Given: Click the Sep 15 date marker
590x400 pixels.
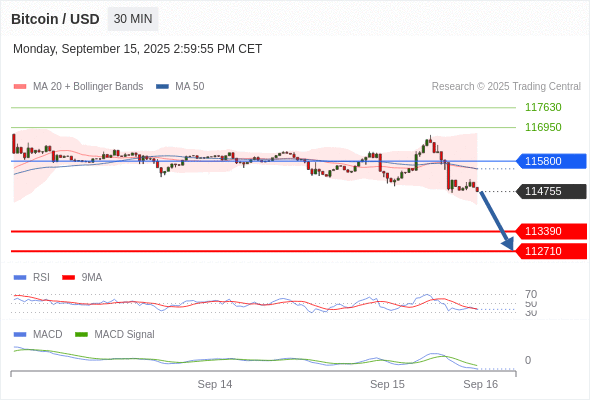Looking at the screenshot, I should click(x=387, y=384).
